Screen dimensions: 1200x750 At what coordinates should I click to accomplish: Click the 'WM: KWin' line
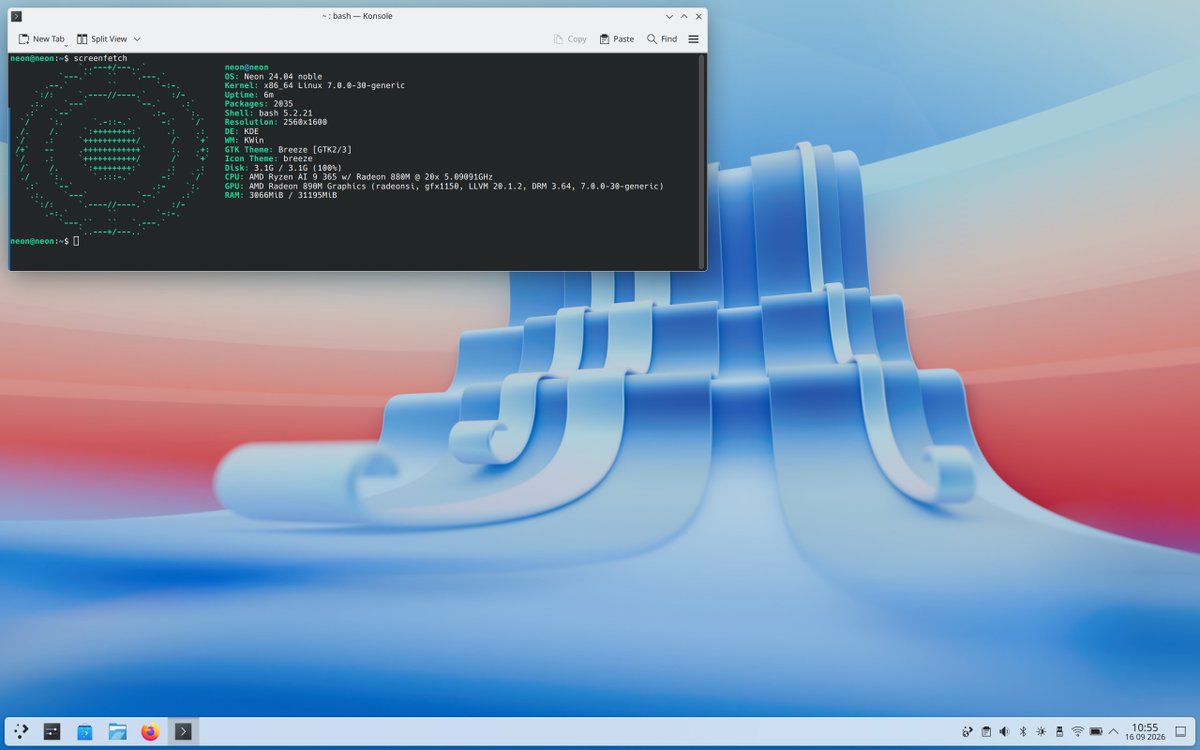(244, 140)
